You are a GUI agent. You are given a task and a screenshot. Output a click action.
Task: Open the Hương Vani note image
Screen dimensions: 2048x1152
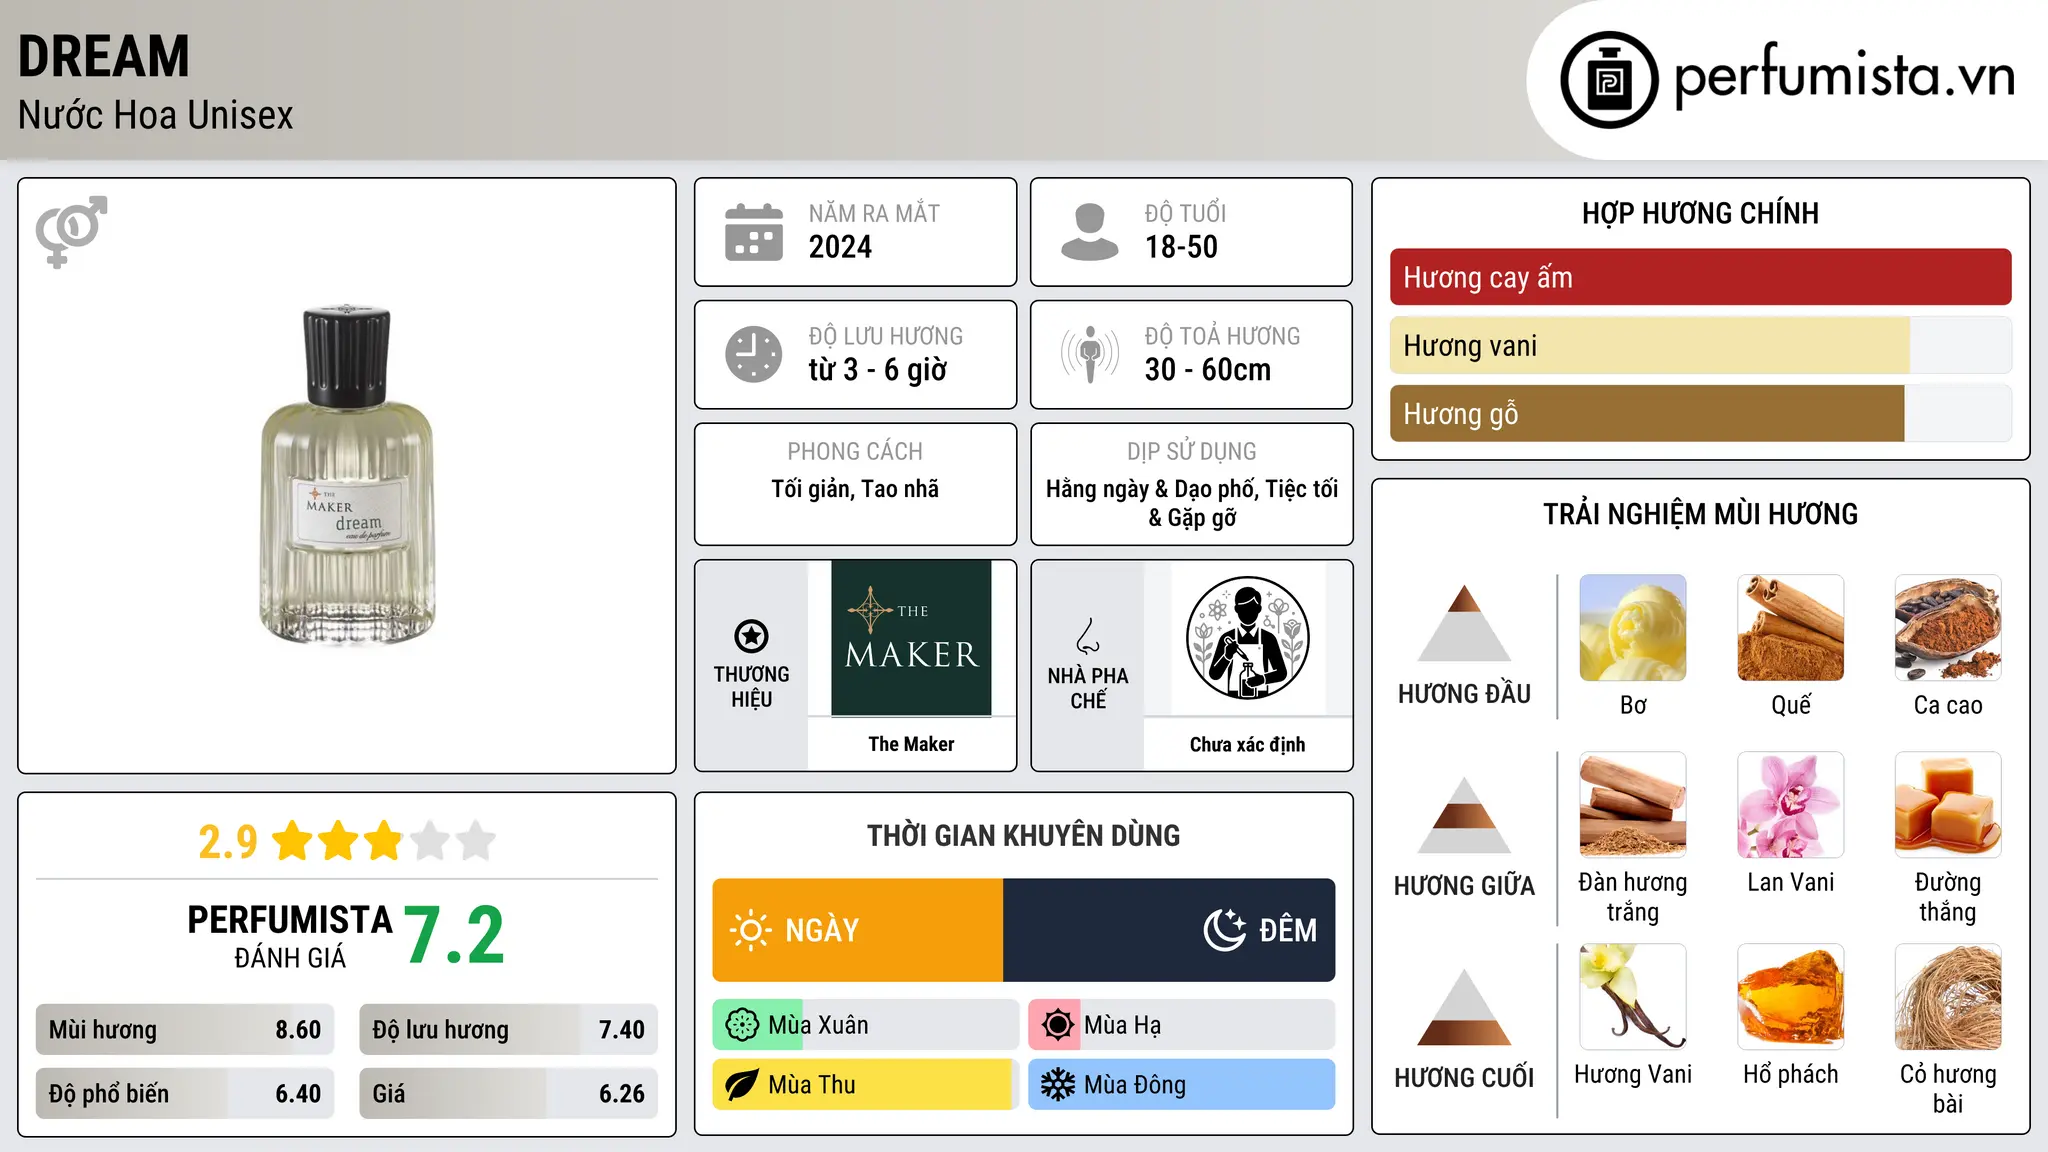coord(1633,997)
